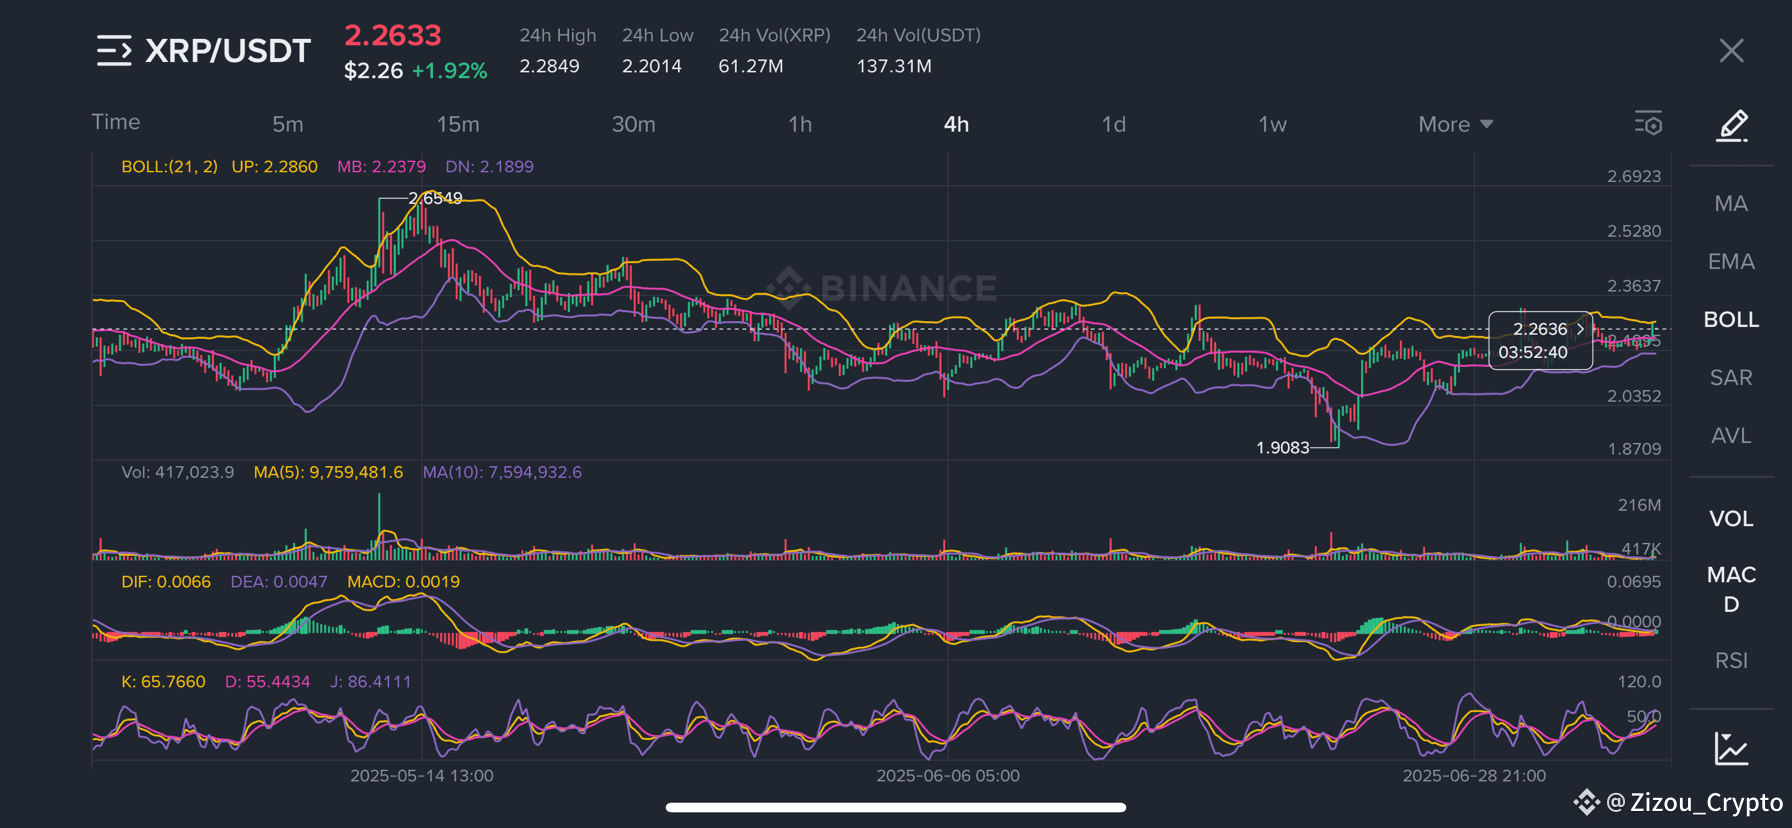1792x828 pixels.
Task: Click the 24h Vol(XRP) 61.27M value
Action: [x=751, y=66]
